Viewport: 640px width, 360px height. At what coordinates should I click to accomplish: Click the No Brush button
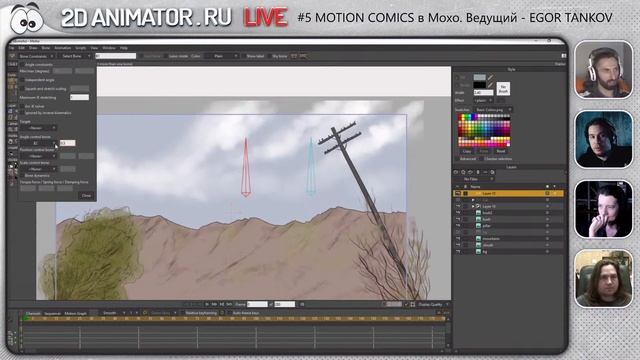pos(503,89)
